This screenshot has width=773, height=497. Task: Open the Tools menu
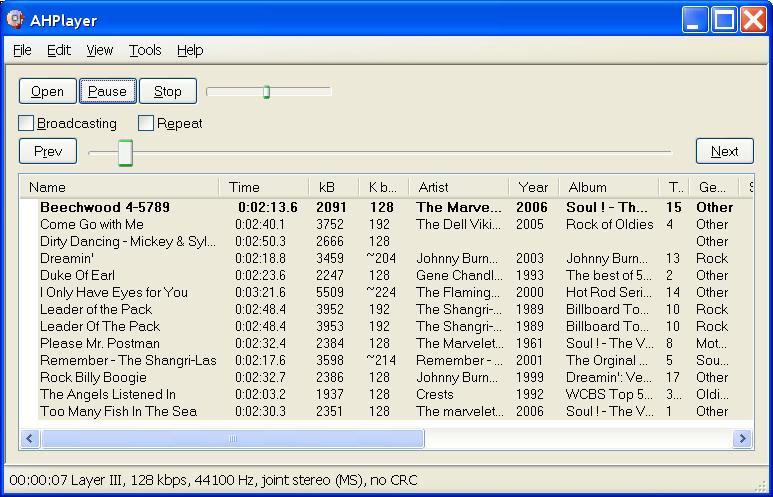click(x=145, y=50)
